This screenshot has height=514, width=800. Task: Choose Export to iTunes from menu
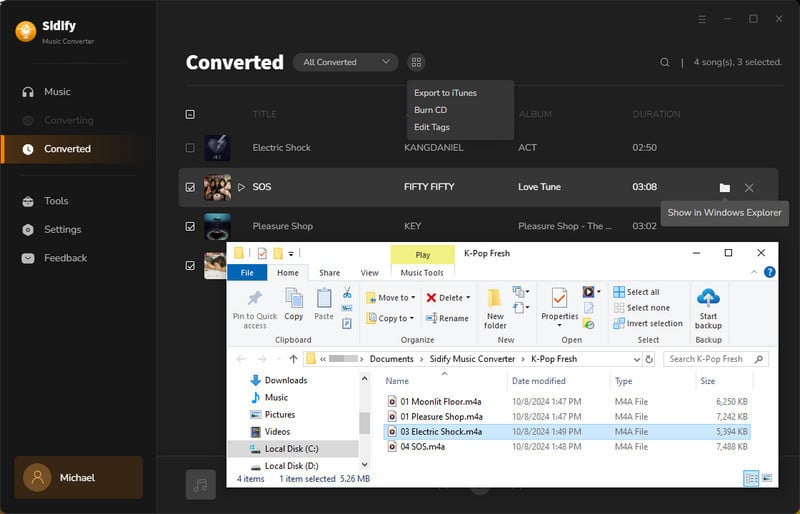(x=445, y=93)
